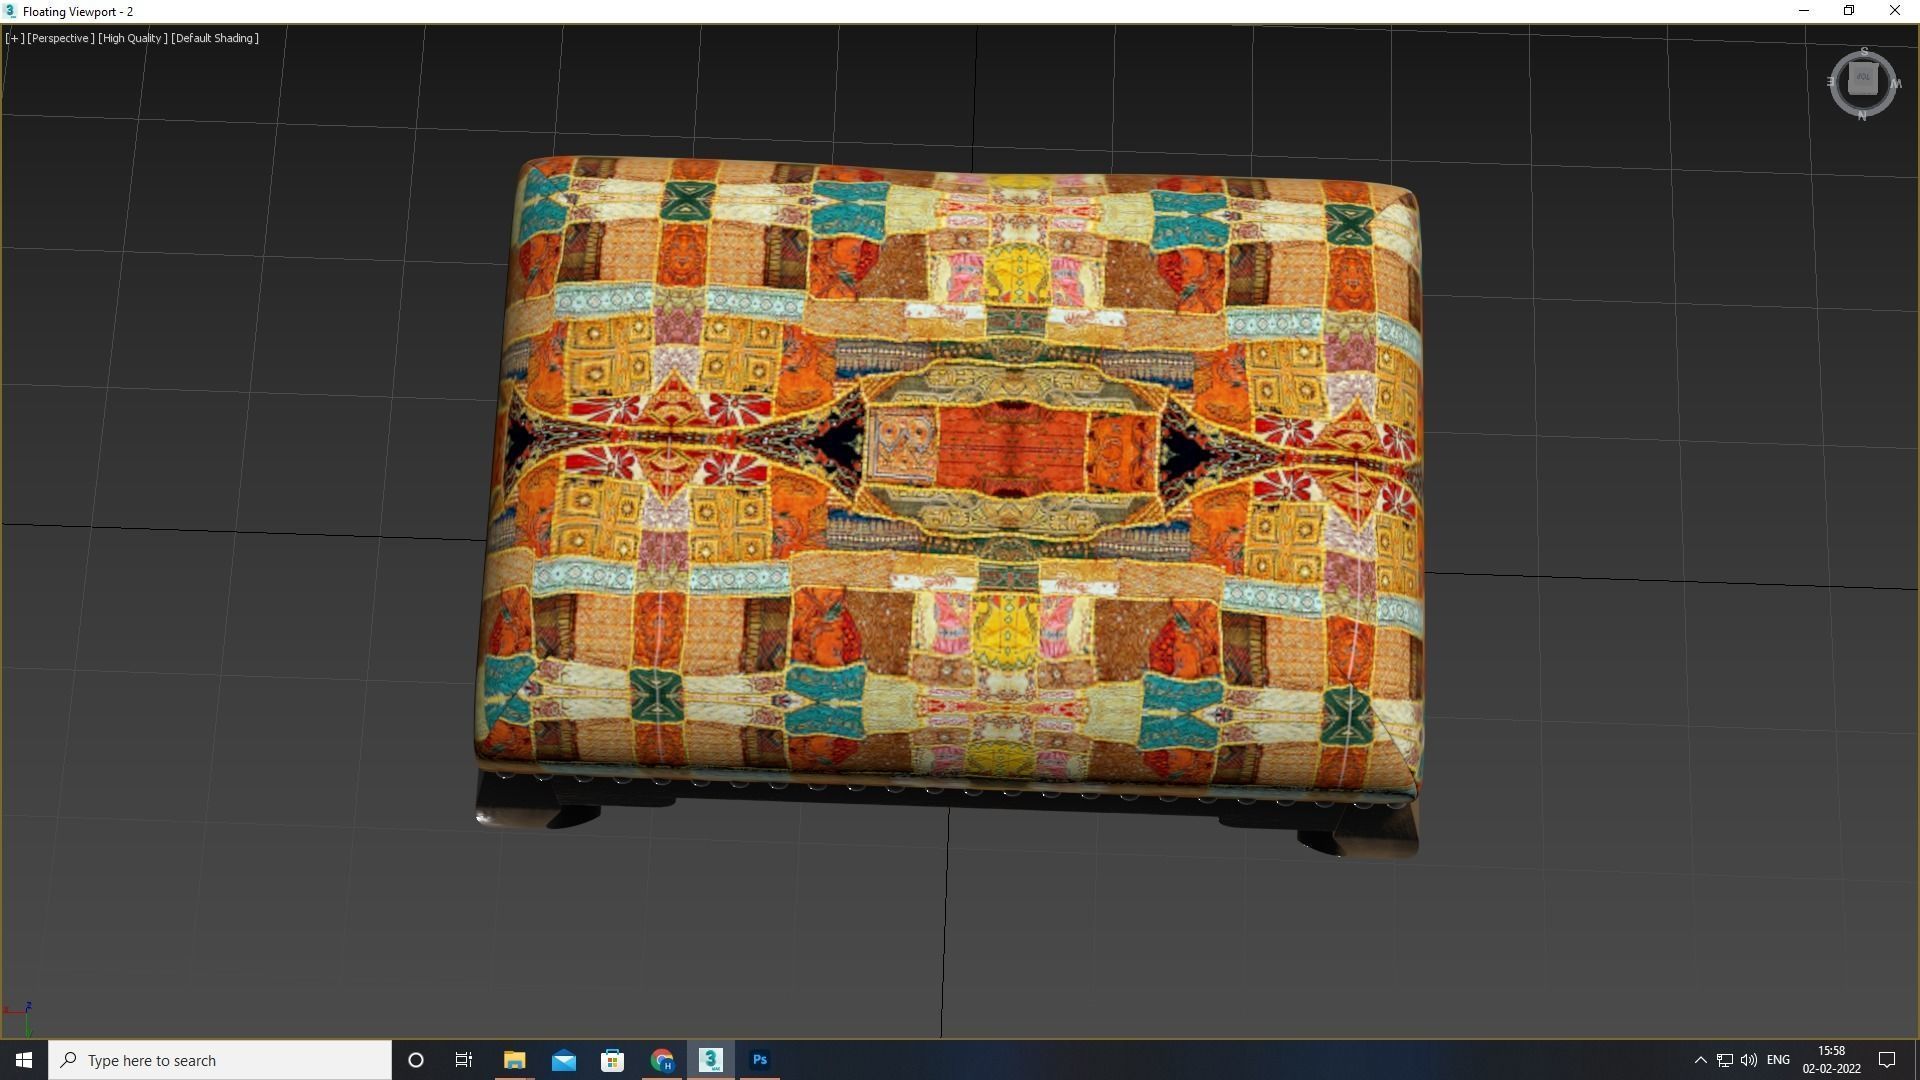Open the [Default Shading] menu
Screen dimensions: 1920x1080
tap(215, 38)
